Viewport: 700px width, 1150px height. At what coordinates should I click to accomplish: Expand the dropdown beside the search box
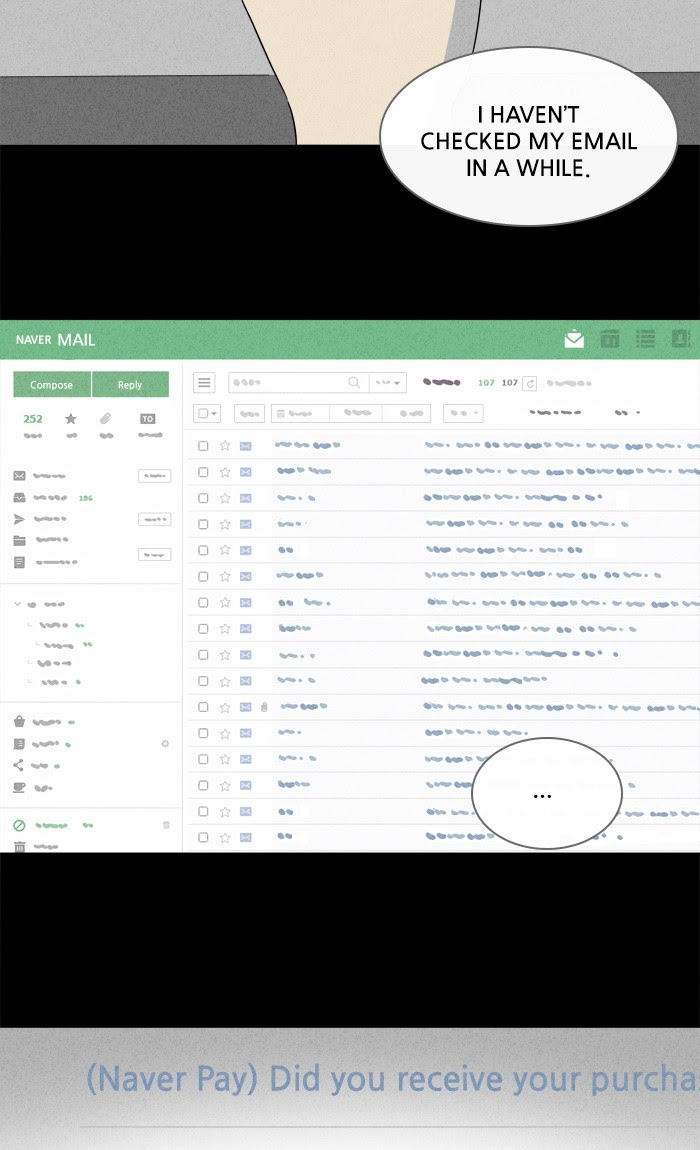pos(388,383)
